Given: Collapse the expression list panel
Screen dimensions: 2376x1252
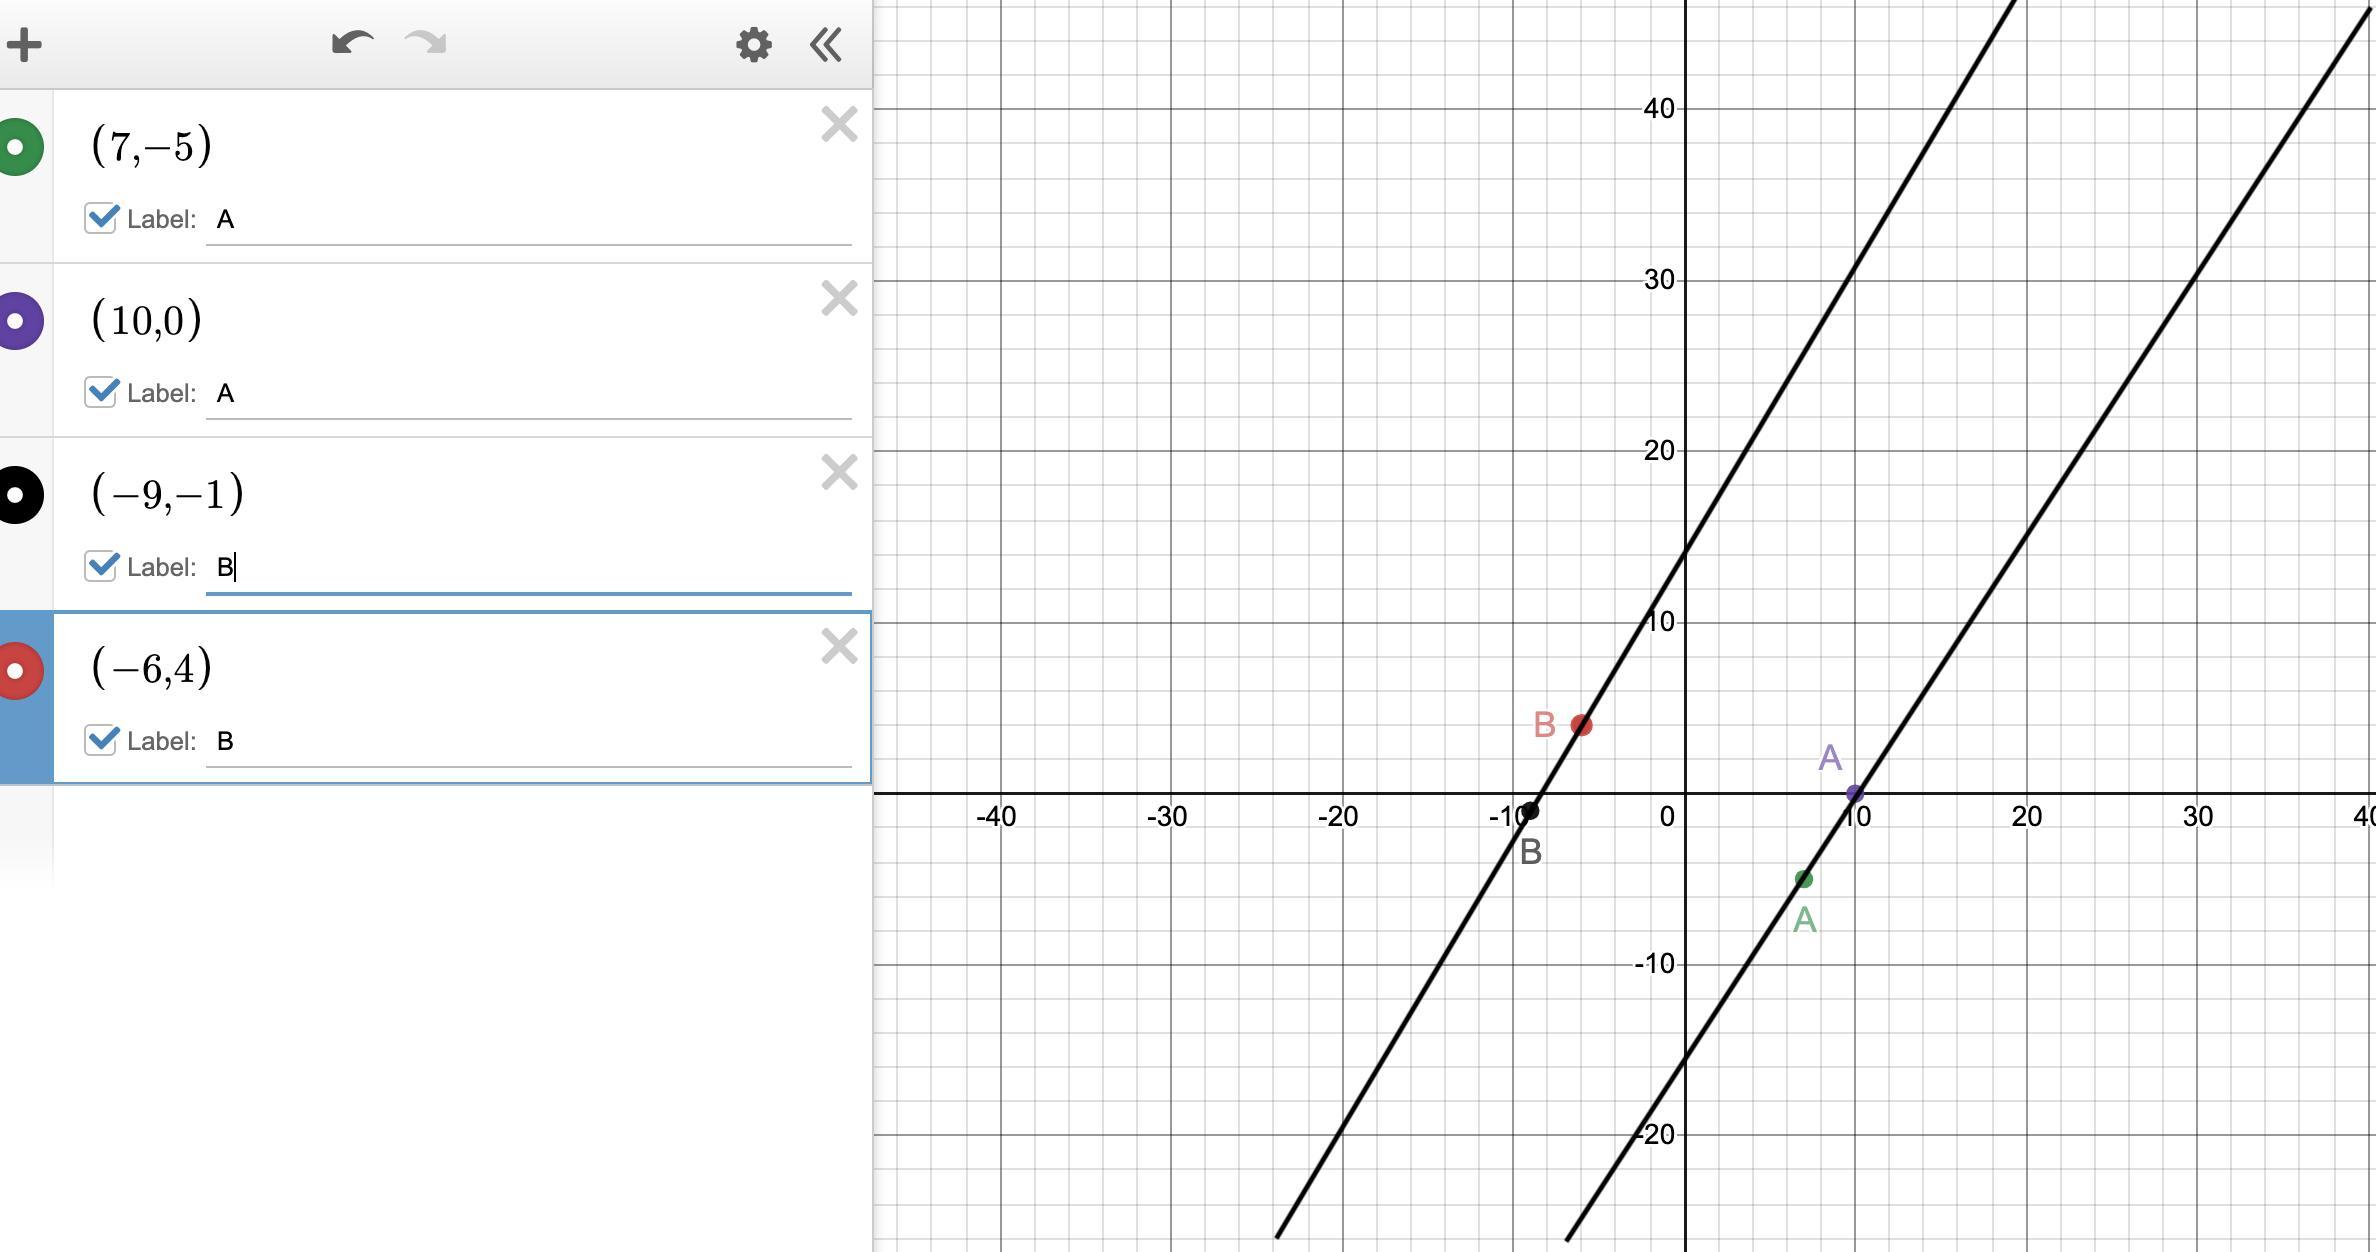Looking at the screenshot, I should tap(826, 45).
